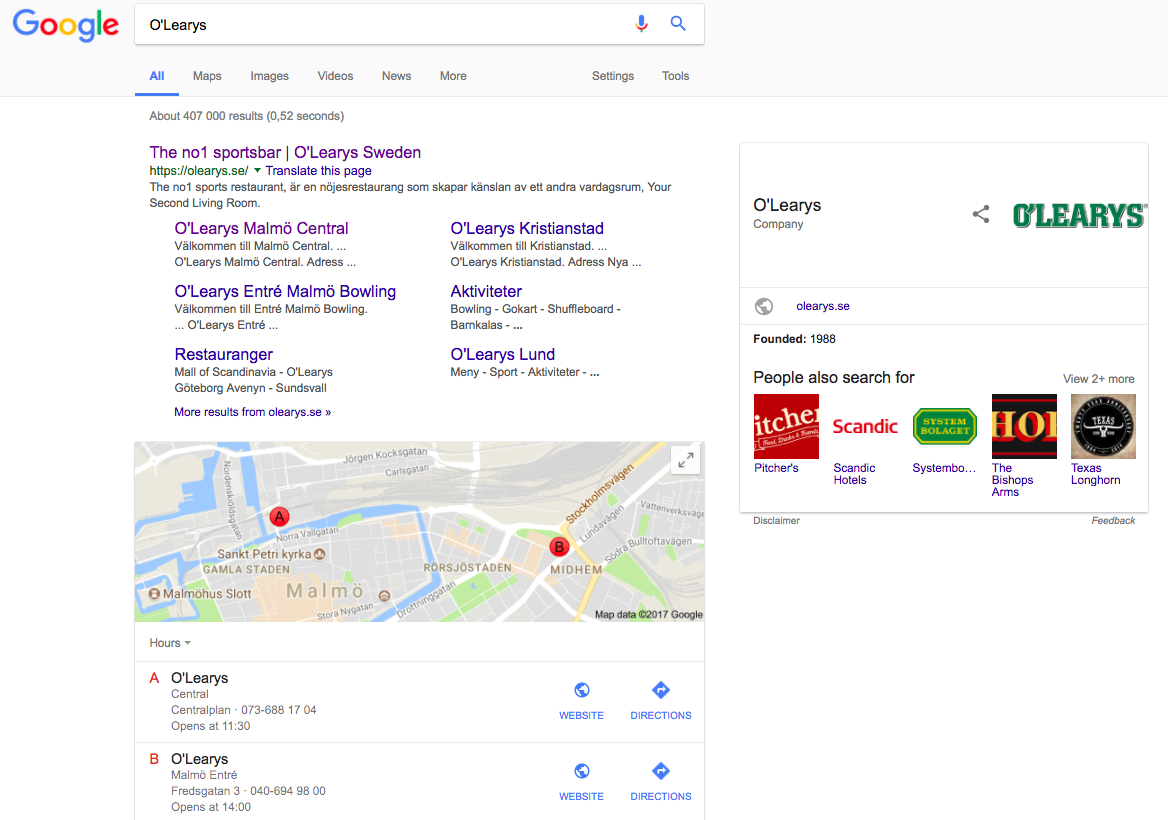Image resolution: width=1168 pixels, height=820 pixels.
Task: Open O'Learys Entré Malmö Bowling sitelink
Action: pyautogui.click(x=285, y=291)
